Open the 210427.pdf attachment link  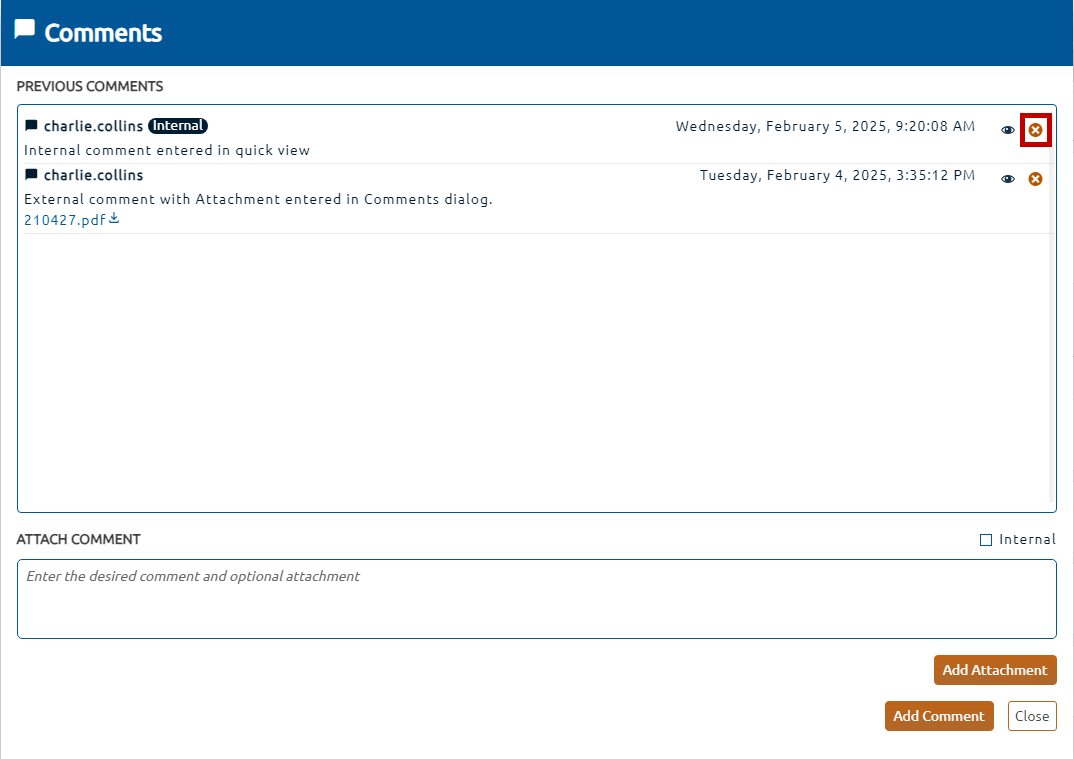(x=64, y=220)
